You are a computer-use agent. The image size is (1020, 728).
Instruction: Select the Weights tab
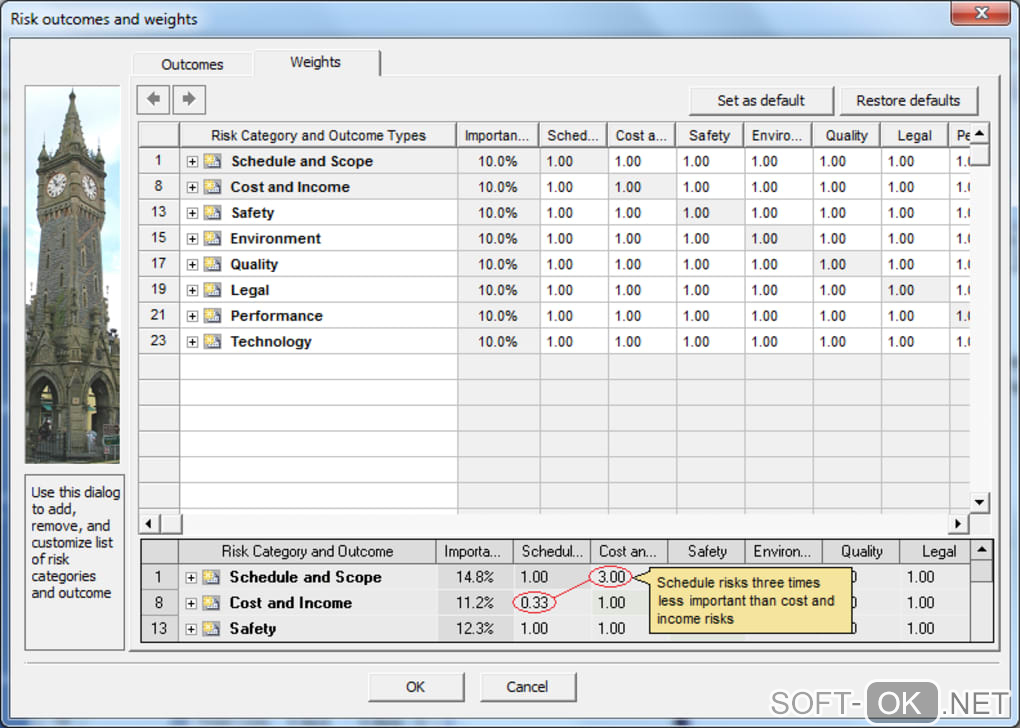coord(316,62)
